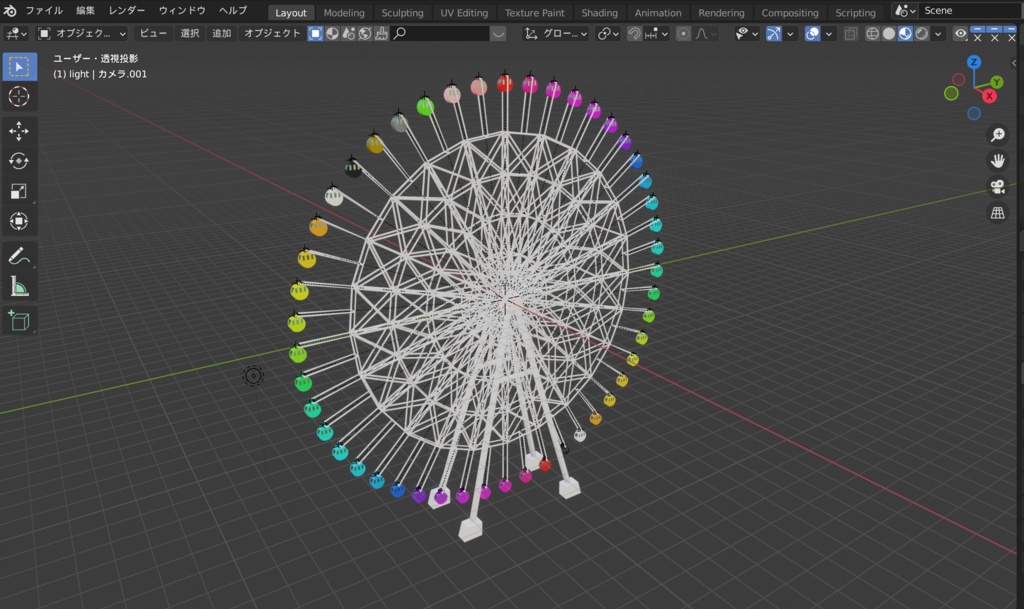Click the pan hand viewport icon
The width and height of the screenshot is (1024, 609).
pyautogui.click(x=997, y=161)
